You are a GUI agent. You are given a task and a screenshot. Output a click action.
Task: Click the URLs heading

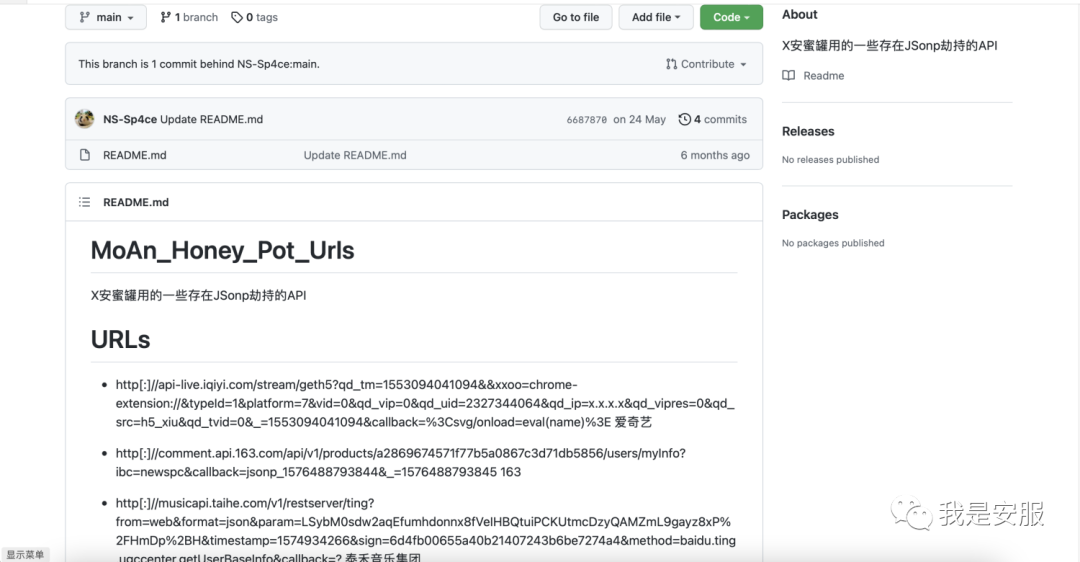121,340
